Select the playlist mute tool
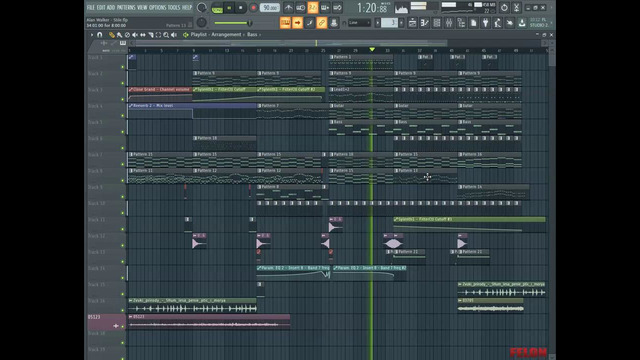The width and height of the screenshot is (640, 360). tap(135, 35)
